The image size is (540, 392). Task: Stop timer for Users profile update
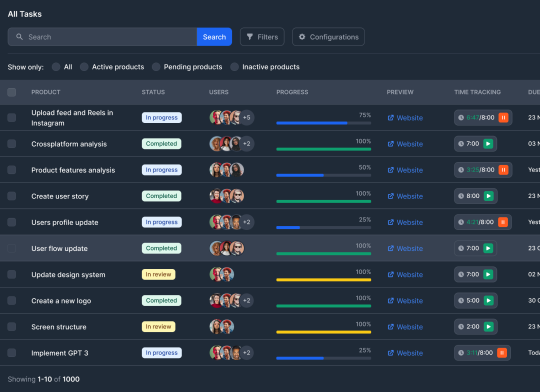click(503, 222)
